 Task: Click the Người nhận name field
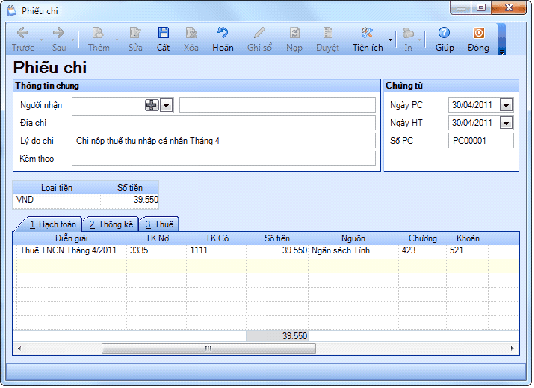(277, 105)
